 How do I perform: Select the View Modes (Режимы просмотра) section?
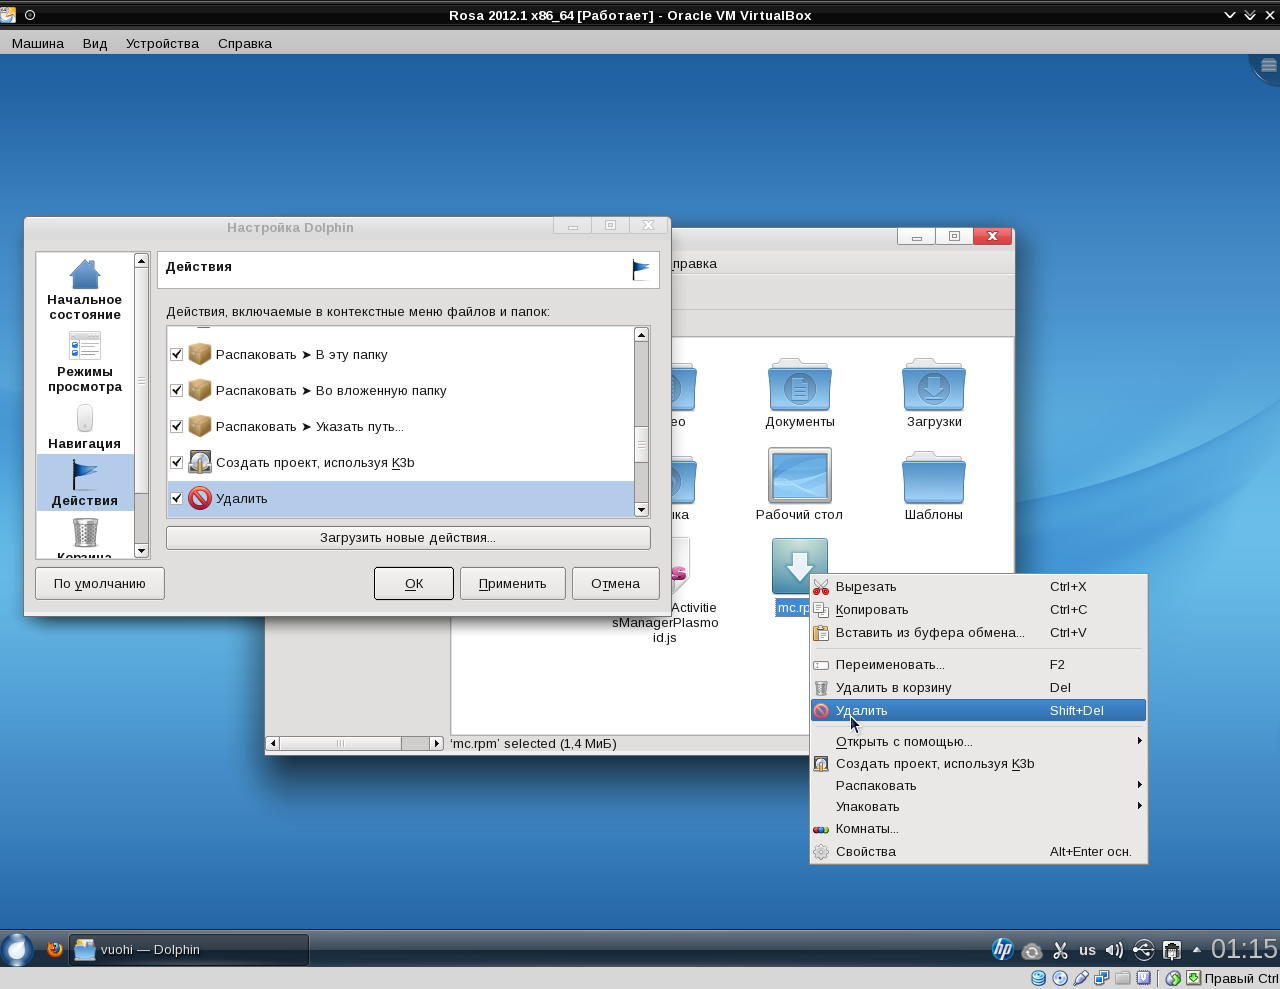[85, 362]
